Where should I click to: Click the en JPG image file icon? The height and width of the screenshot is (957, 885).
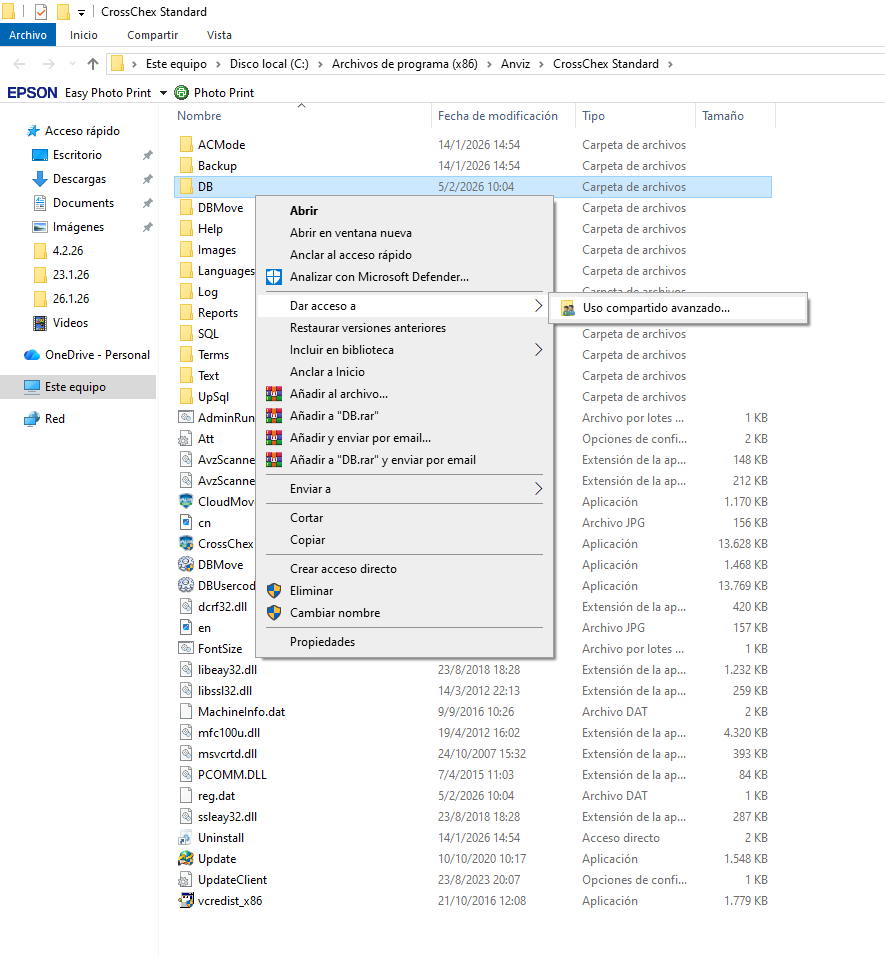click(x=186, y=628)
